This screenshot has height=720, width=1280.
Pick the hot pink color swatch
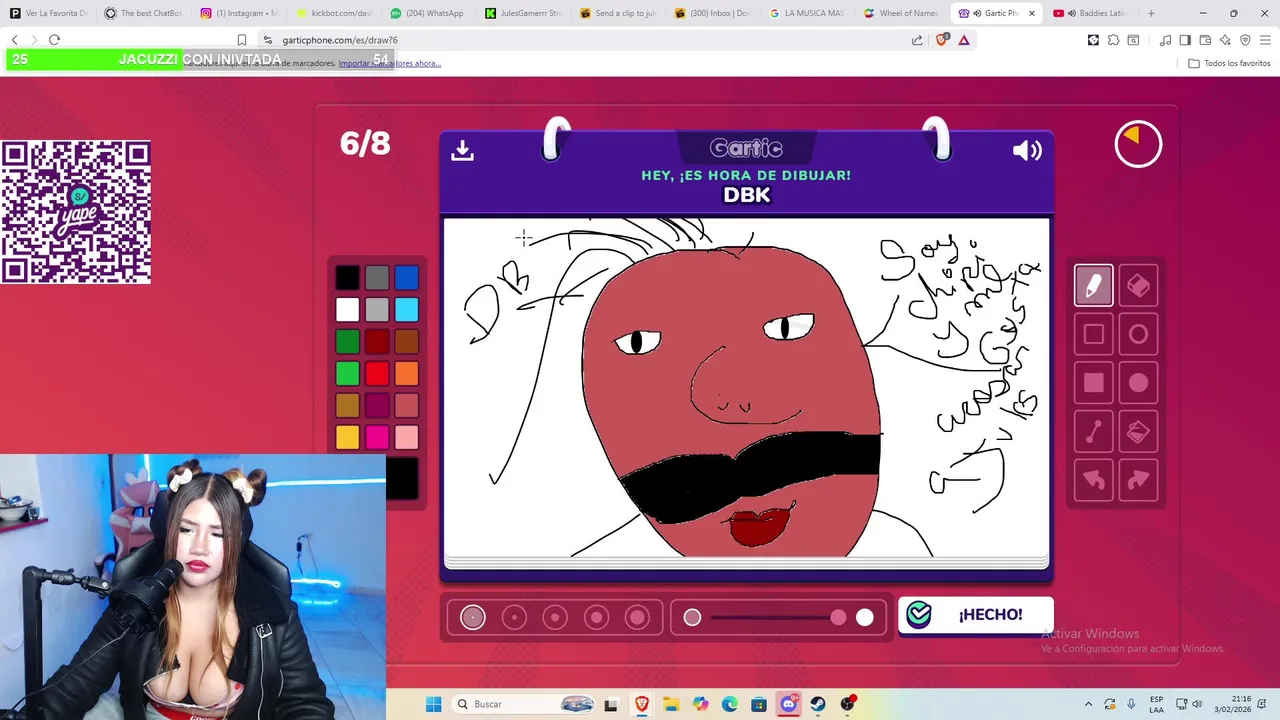377,438
